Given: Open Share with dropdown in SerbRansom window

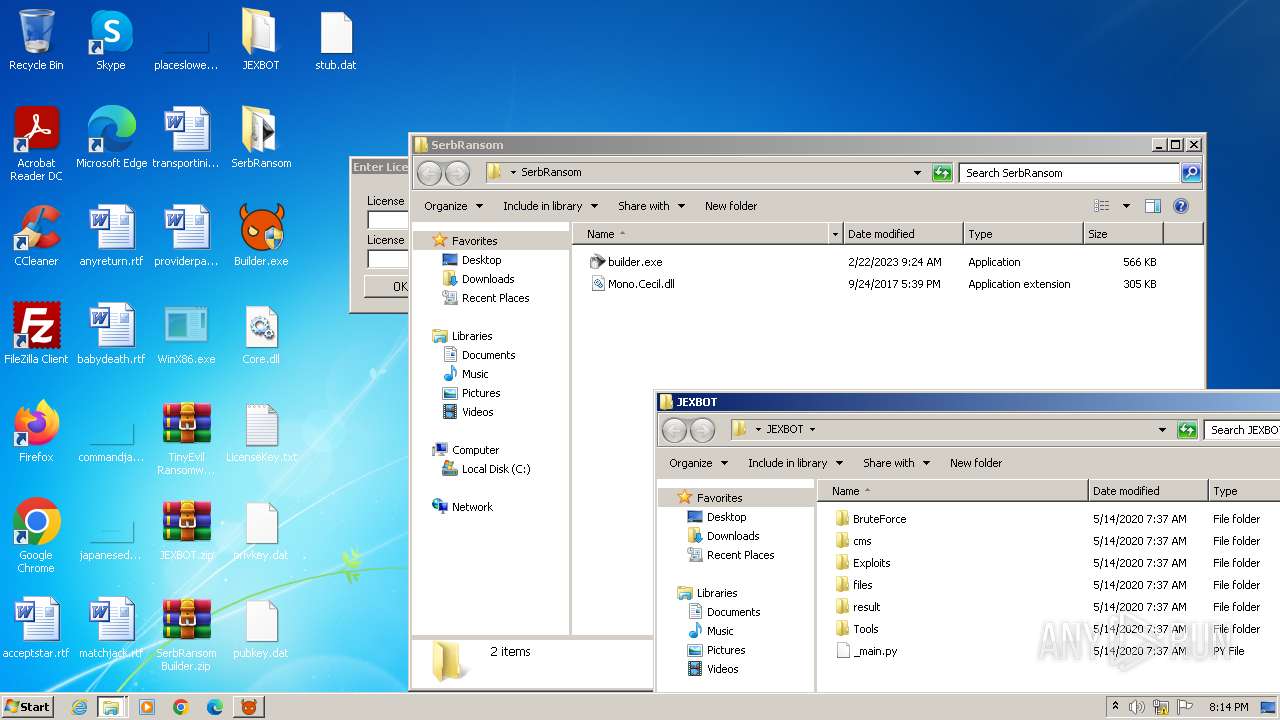Looking at the screenshot, I should (651, 206).
